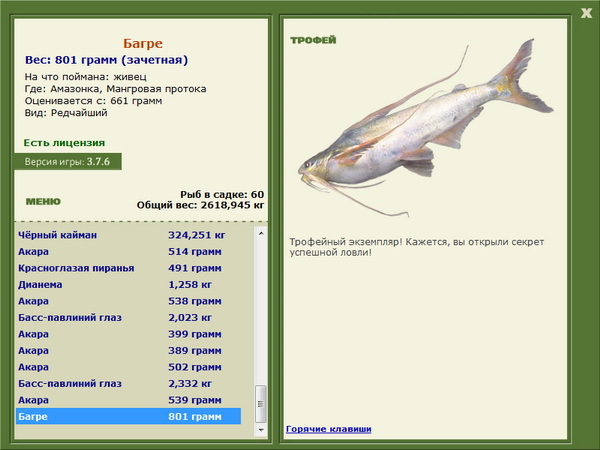Select the Акара 539 грамм row
Screen dimensions: 600x450
129,399
